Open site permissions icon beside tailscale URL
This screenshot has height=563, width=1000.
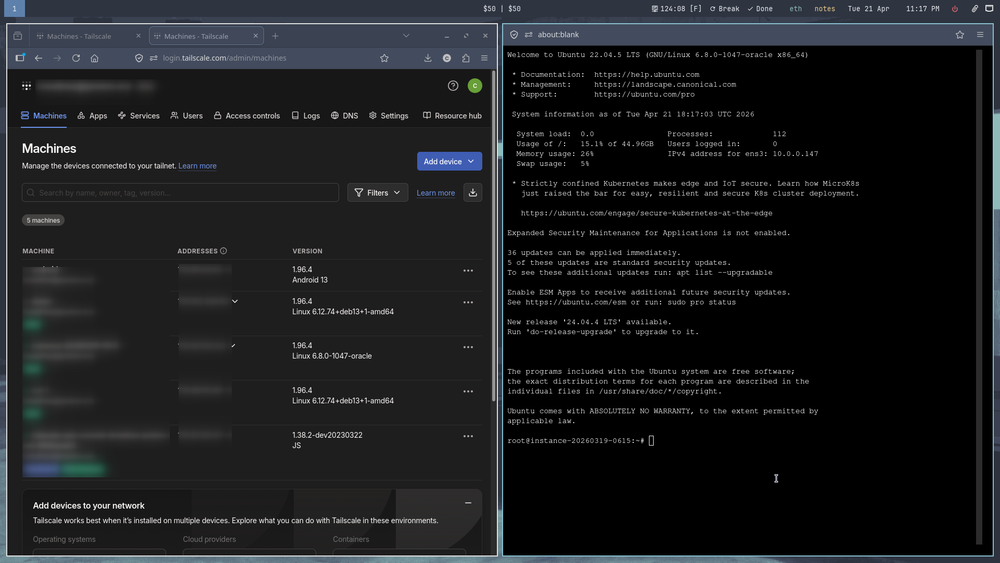point(154,58)
